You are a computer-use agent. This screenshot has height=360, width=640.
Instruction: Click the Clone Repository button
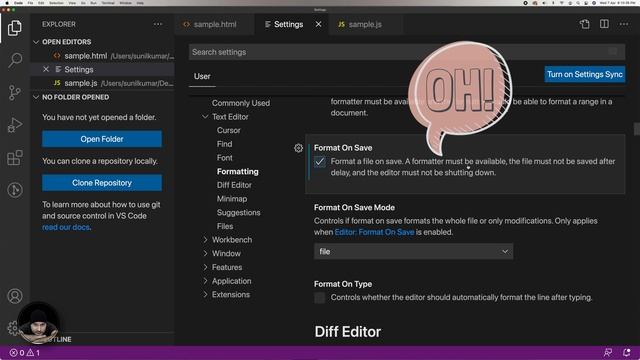(x=102, y=183)
